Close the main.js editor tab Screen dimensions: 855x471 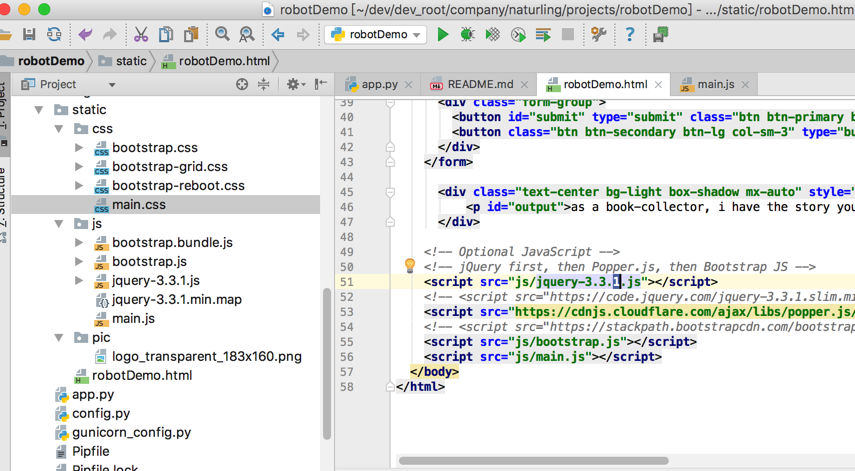[745, 85]
